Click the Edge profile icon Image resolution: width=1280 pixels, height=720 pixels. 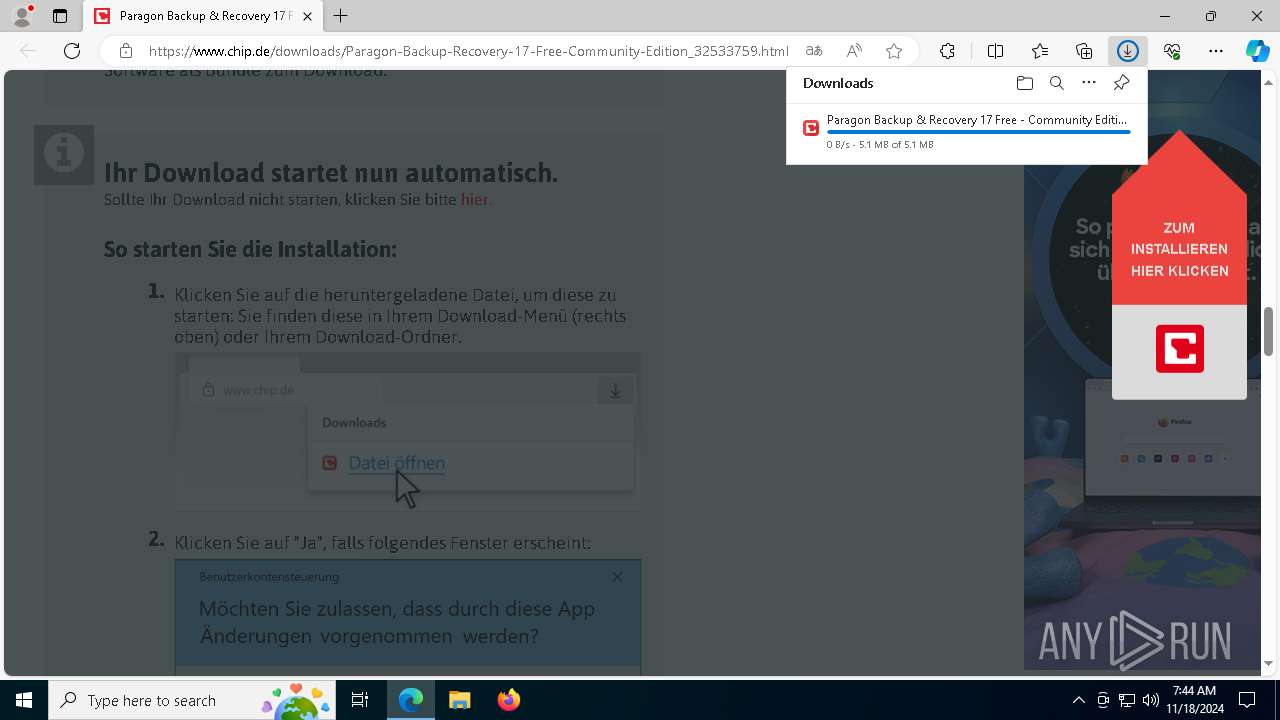tap(22, 16)
